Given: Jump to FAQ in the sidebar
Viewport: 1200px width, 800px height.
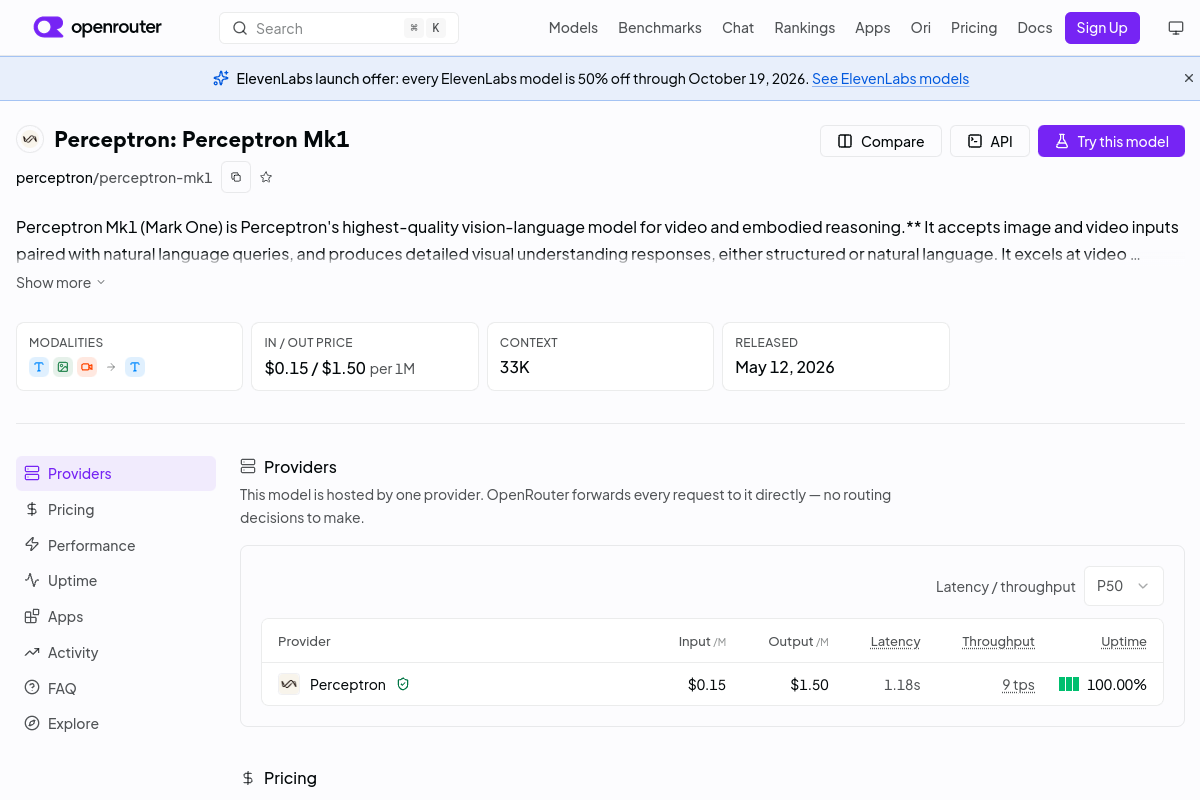Looking at the screenshot, I should (116, 689).
